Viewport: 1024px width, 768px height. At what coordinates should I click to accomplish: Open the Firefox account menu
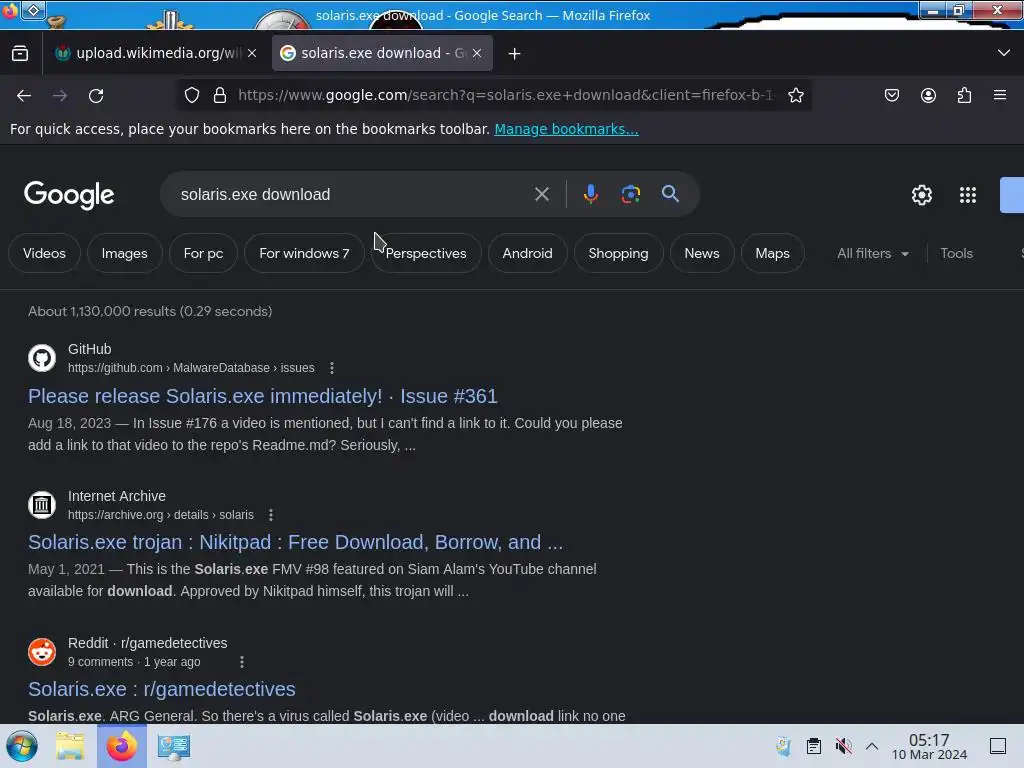(928, 95)
